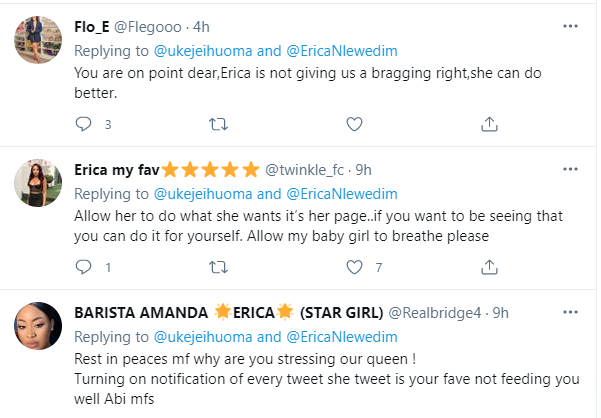Screen dimensions: 601x418
Task: Reply to Erica my fav's tweet
Action: click(x=84, y=267)
